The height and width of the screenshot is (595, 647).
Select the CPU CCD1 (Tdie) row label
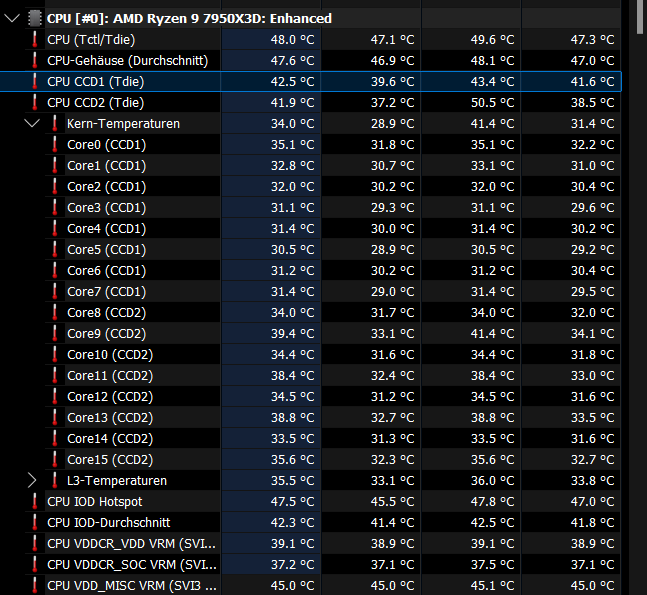tap(96, 82)
